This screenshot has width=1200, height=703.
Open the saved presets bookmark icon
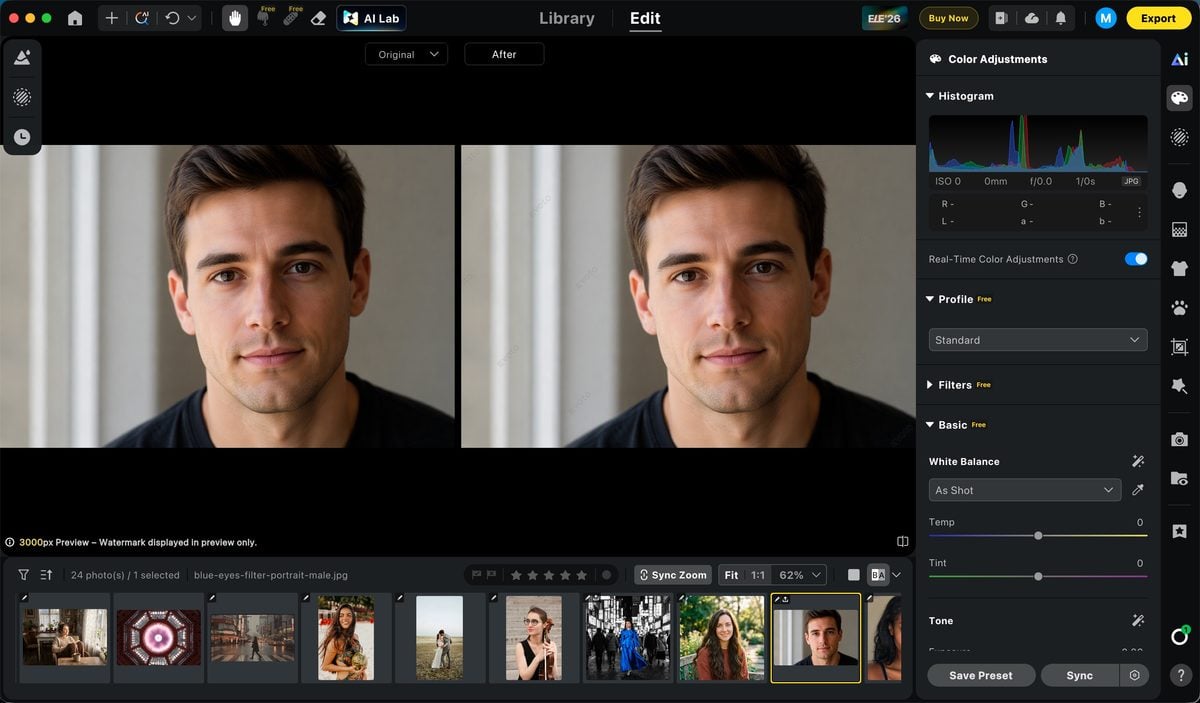pos(1179,531)
